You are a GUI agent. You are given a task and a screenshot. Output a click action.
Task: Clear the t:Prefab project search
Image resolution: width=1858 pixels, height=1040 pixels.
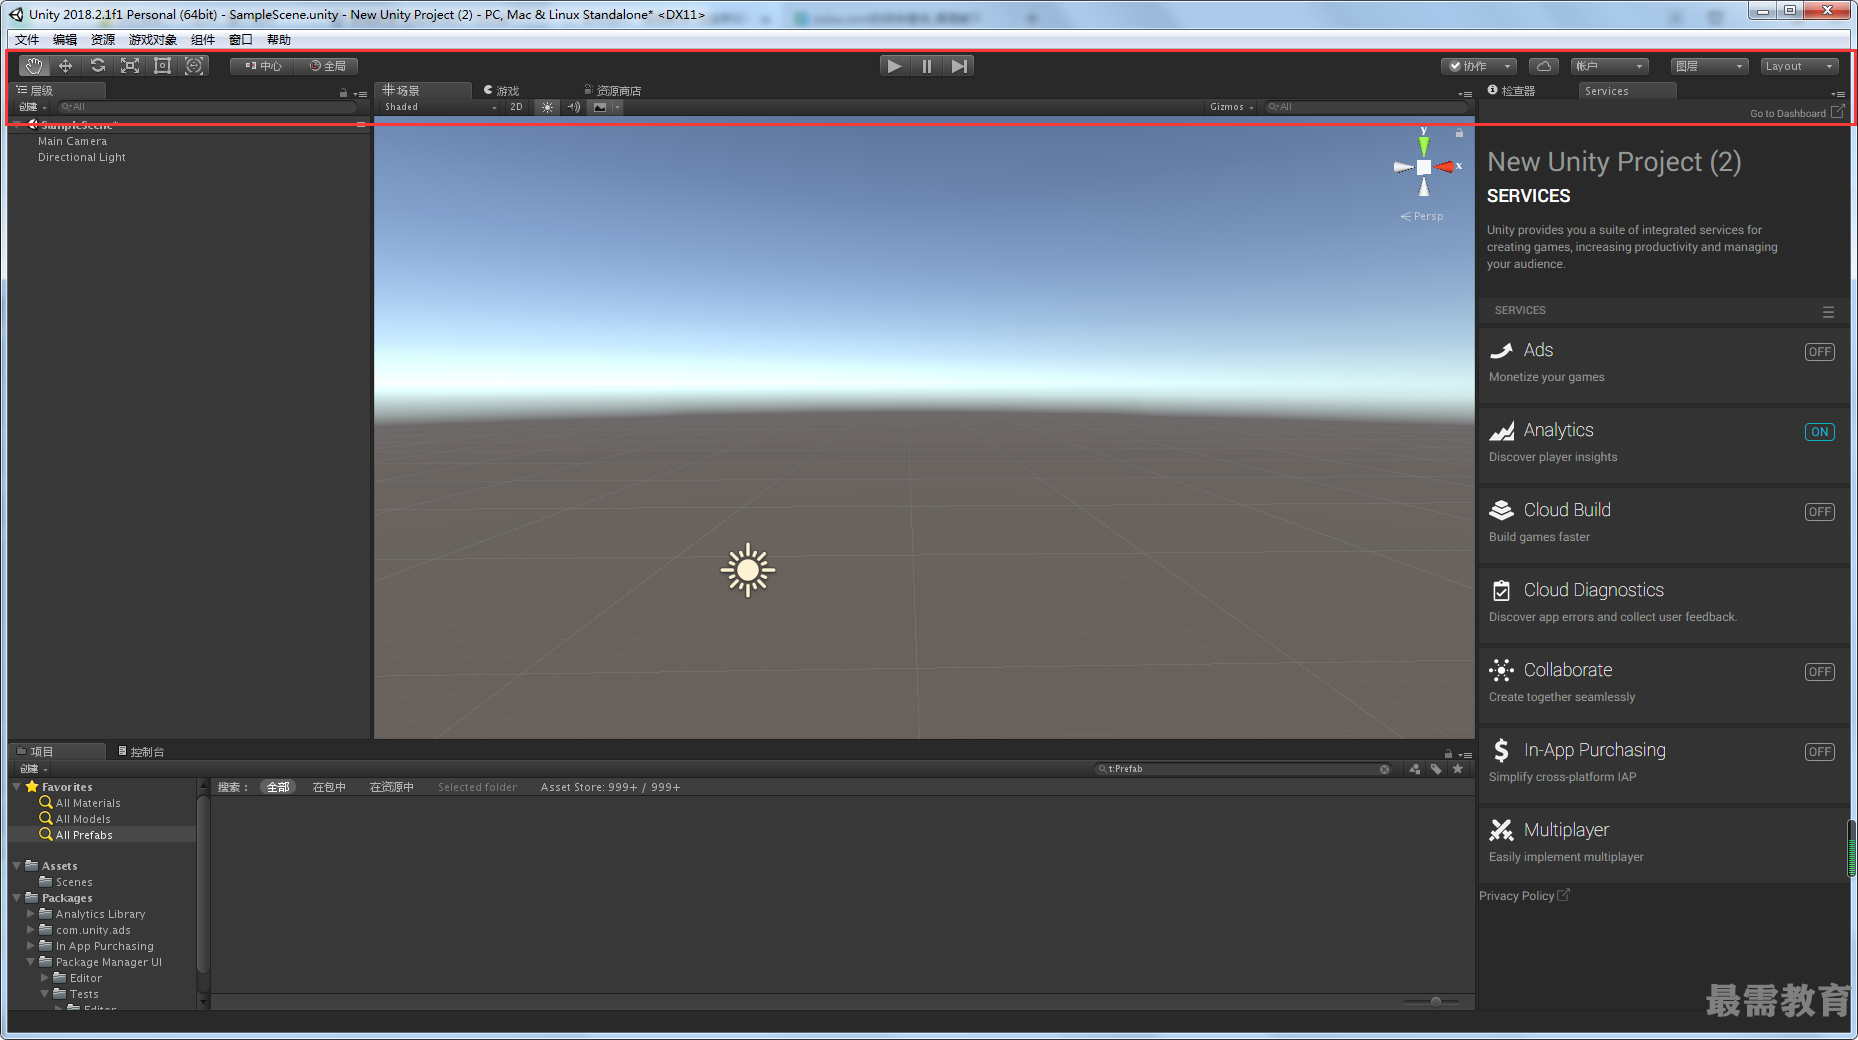tap(1385, 769)
